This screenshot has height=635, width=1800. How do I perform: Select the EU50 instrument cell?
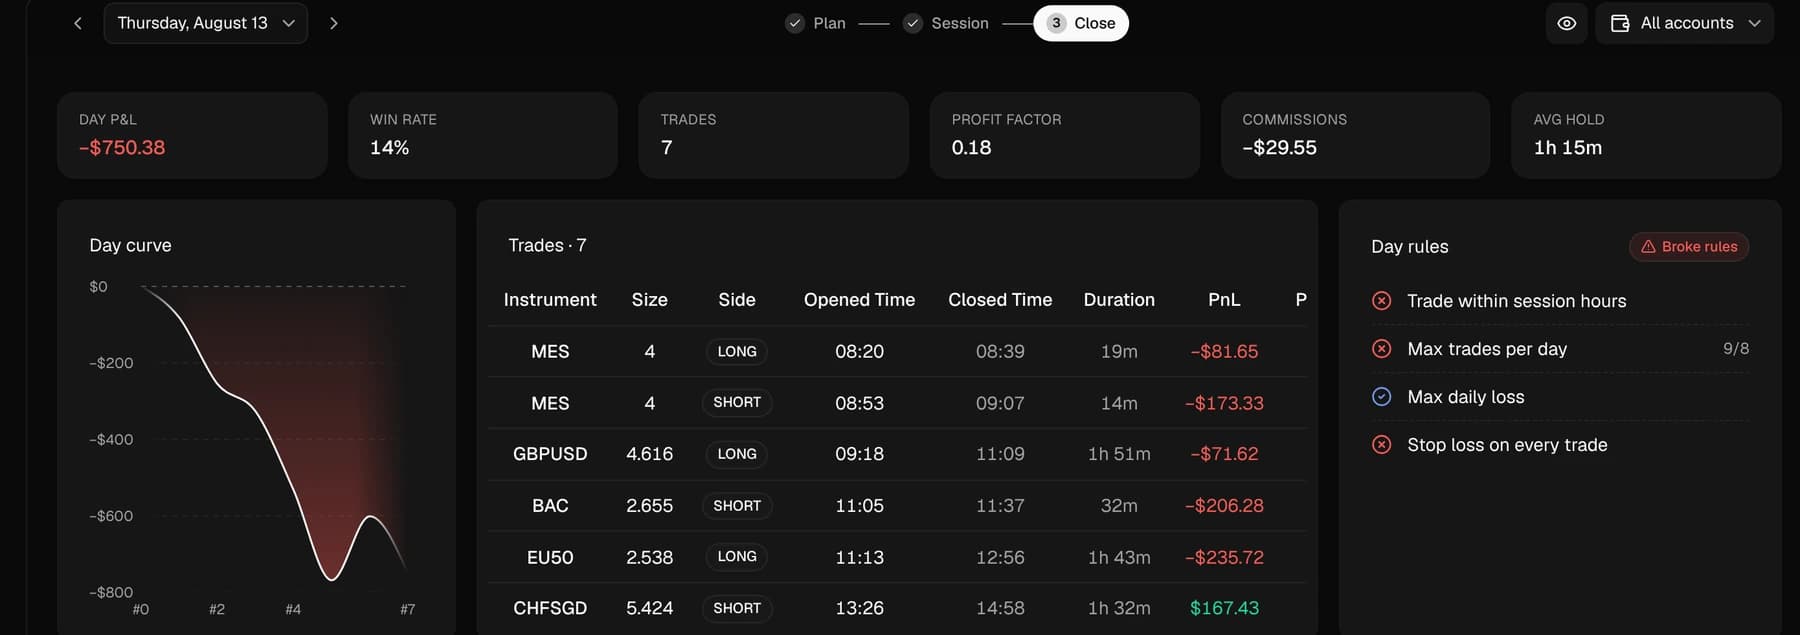coord(550,557)
